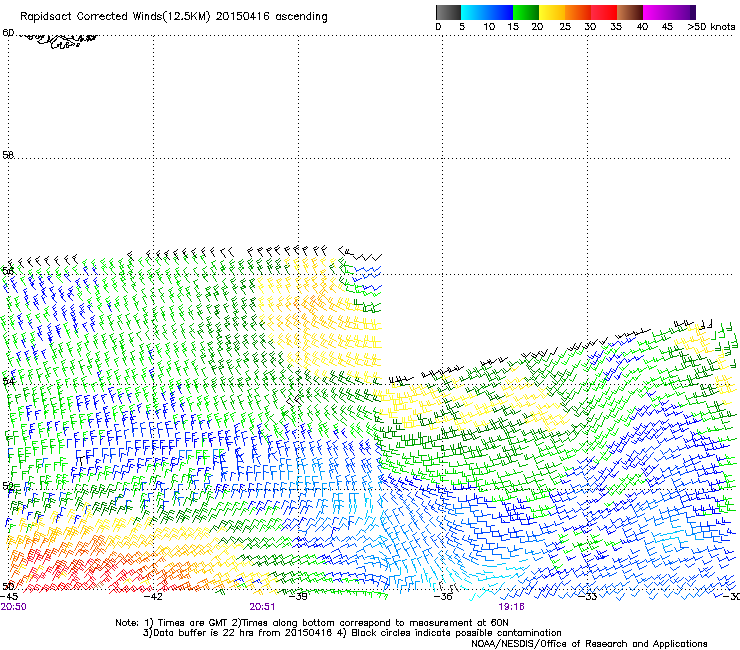Screen dimensions: 740x650
Task: Click the longitude label '-39'
Action: pyautogui.click(x=298, y=596)
